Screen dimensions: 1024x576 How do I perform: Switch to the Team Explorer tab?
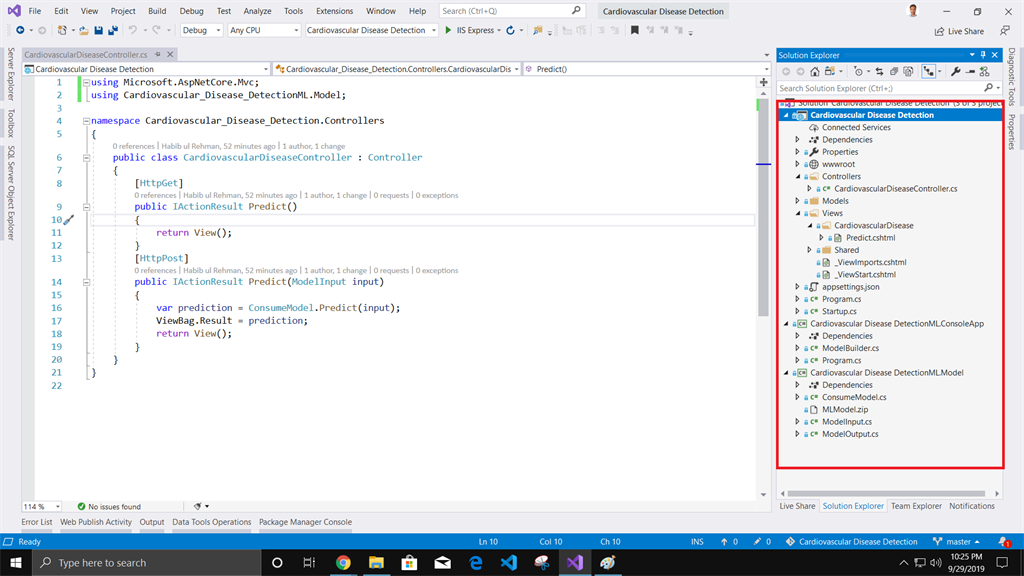tap(915, 506)
